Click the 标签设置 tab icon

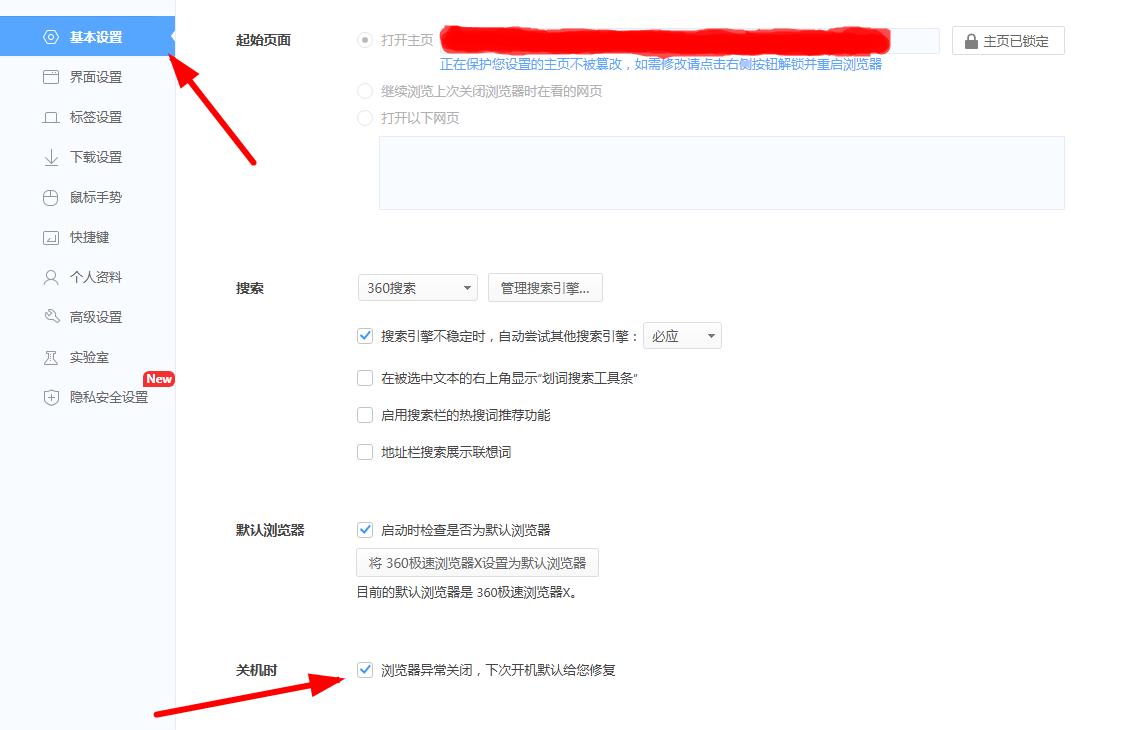coord(51,117)
